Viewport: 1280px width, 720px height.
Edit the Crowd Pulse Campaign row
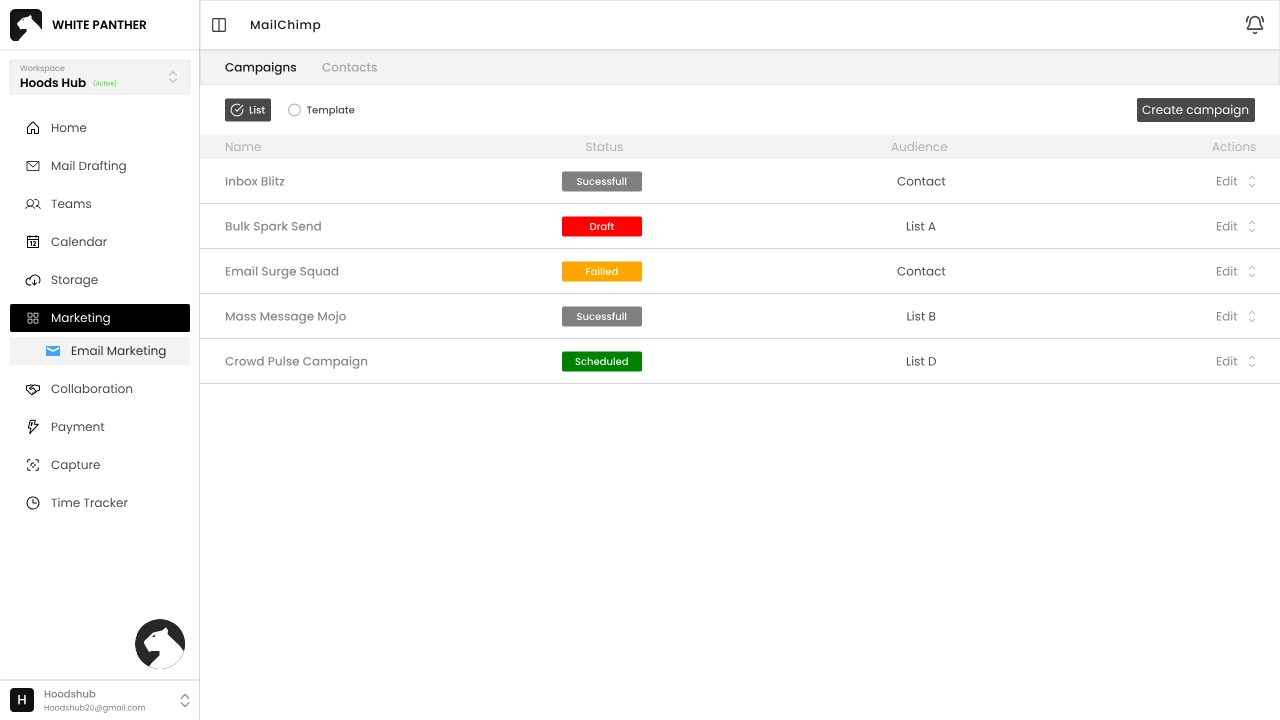coord(1226,362)
